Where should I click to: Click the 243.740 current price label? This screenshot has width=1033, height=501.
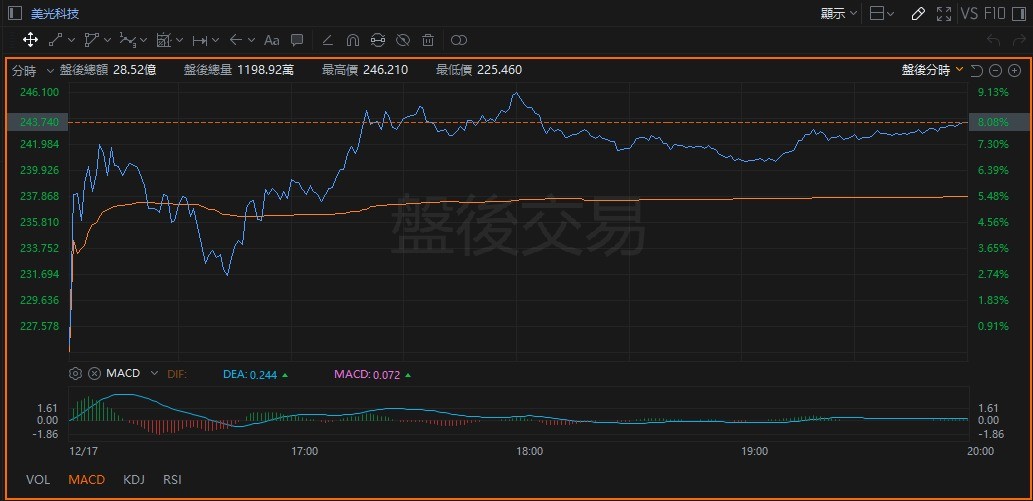point(39,122)
